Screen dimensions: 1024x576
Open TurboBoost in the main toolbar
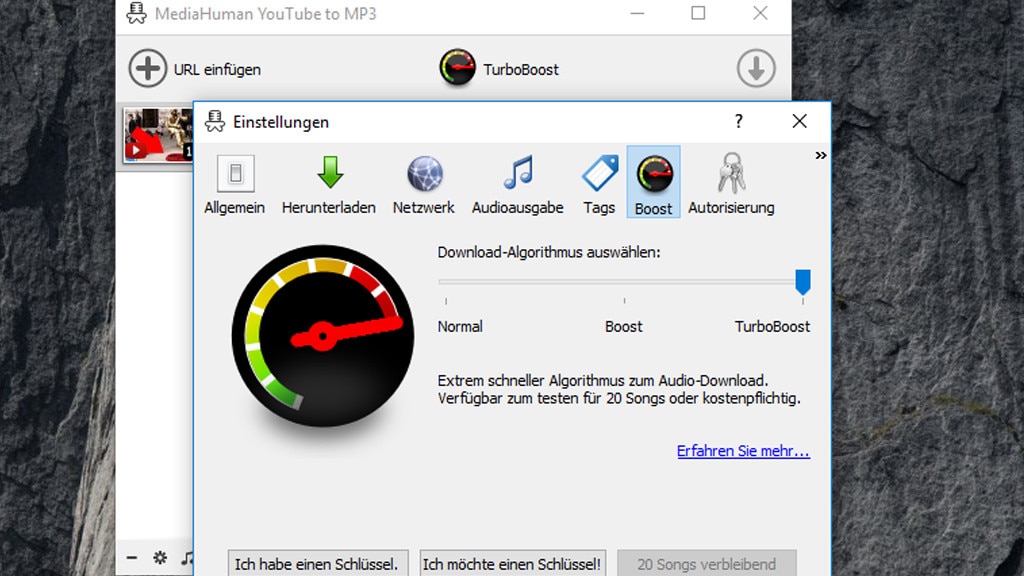click(x=499, y=68)
